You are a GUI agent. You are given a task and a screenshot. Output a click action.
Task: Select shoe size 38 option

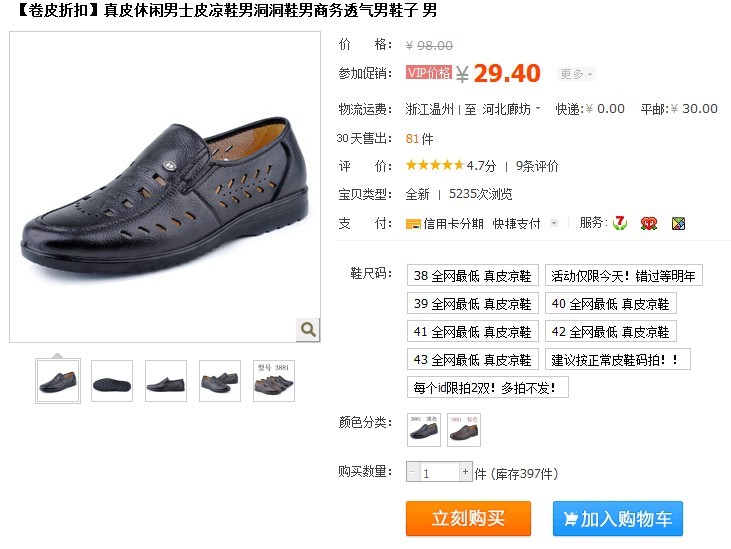[473, 275]
